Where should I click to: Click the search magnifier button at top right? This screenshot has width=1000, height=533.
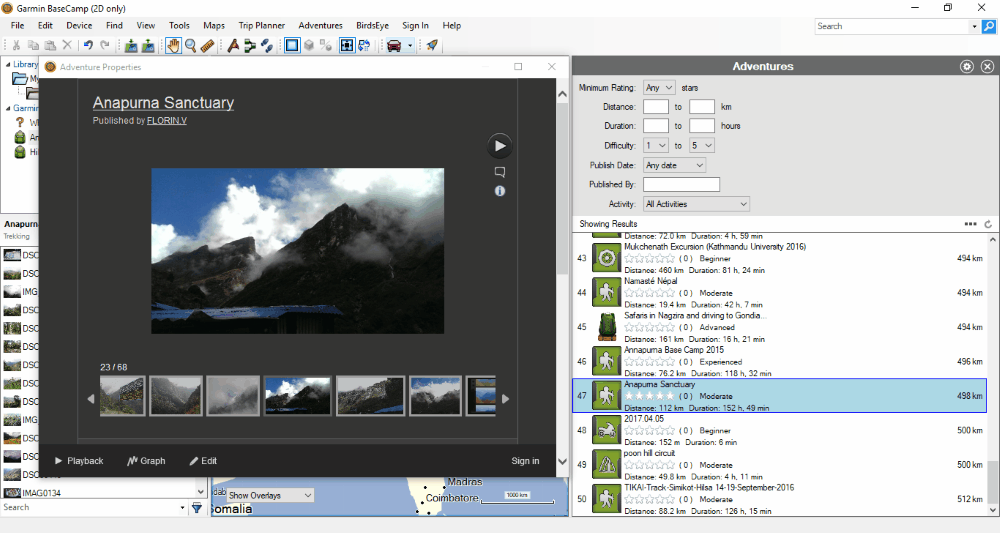coord(989,26)
